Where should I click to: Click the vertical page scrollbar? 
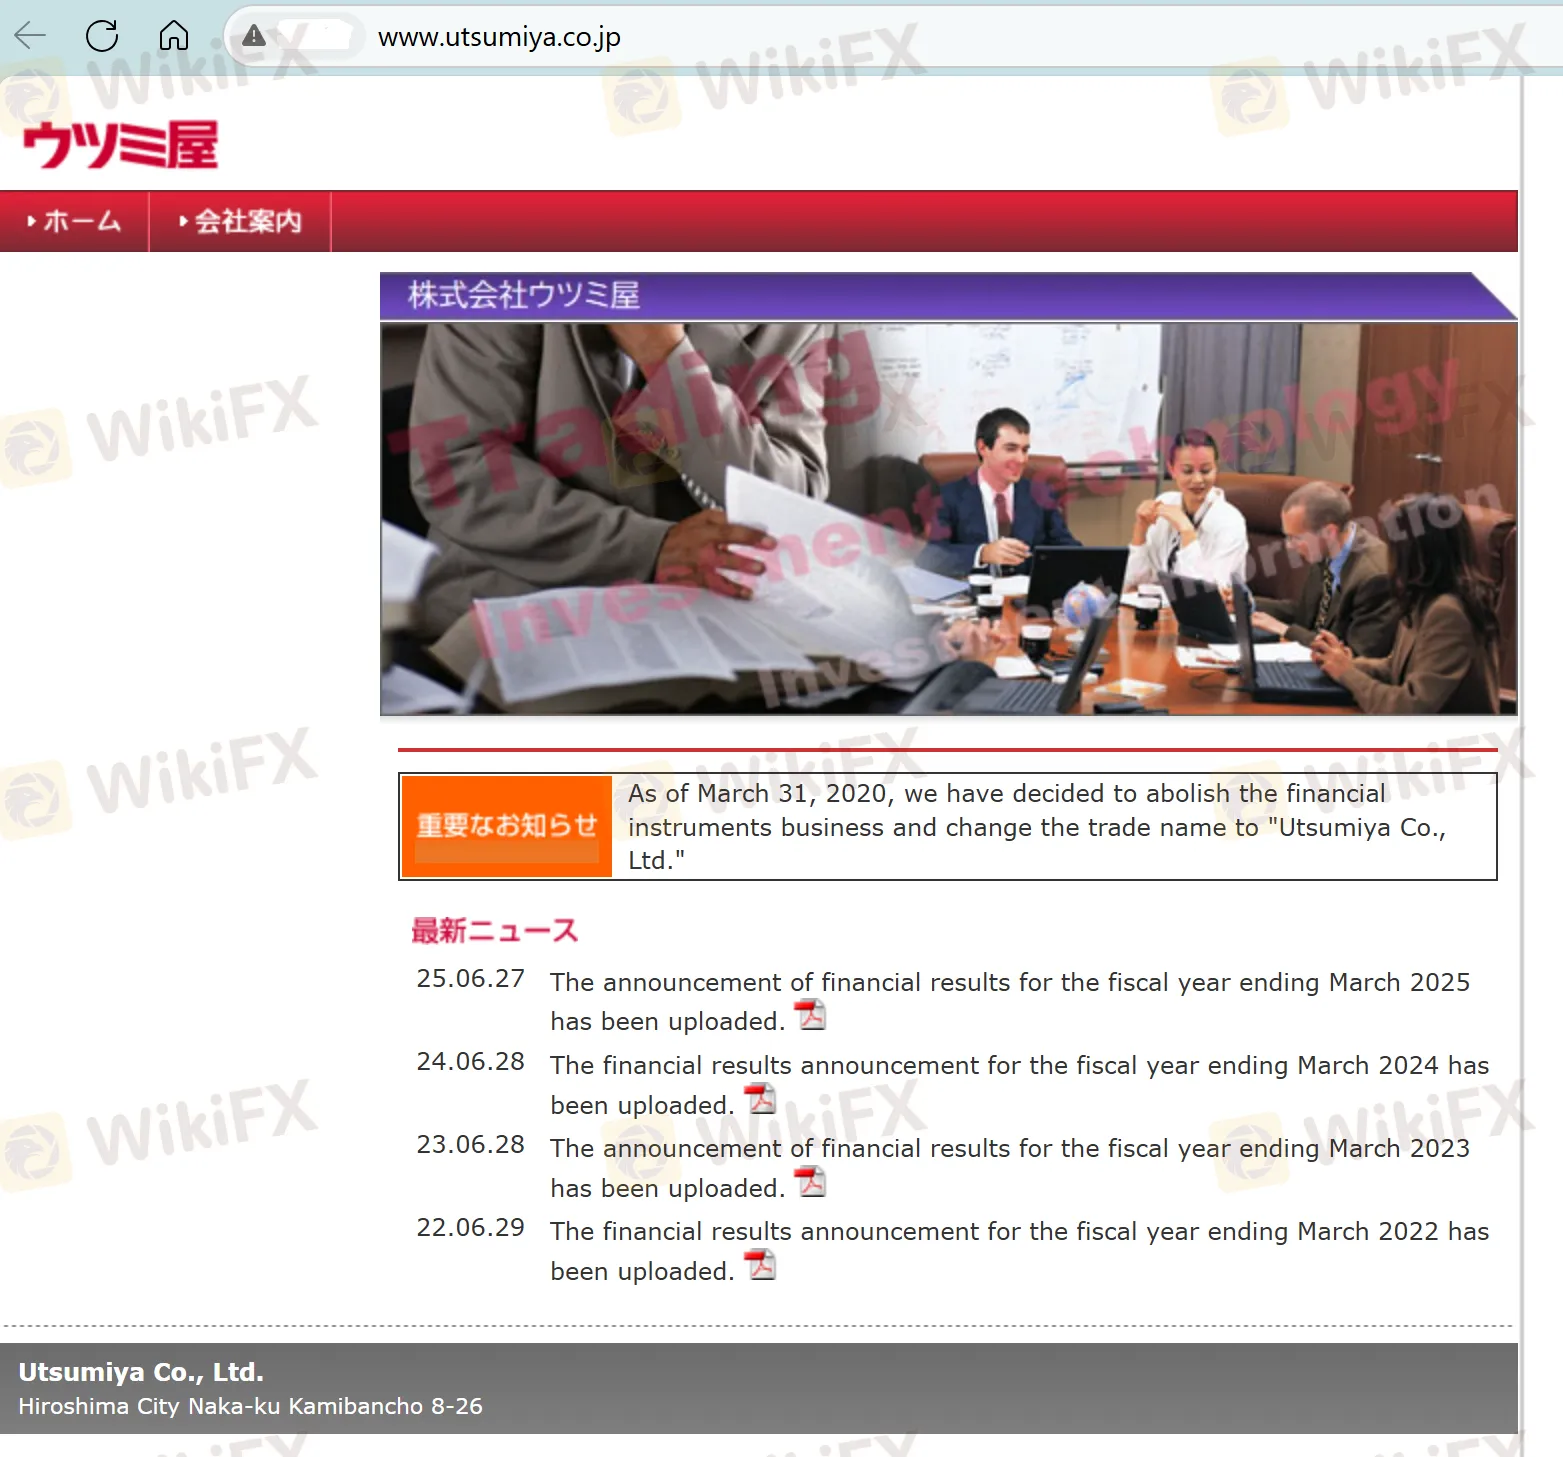point(1524,700)
